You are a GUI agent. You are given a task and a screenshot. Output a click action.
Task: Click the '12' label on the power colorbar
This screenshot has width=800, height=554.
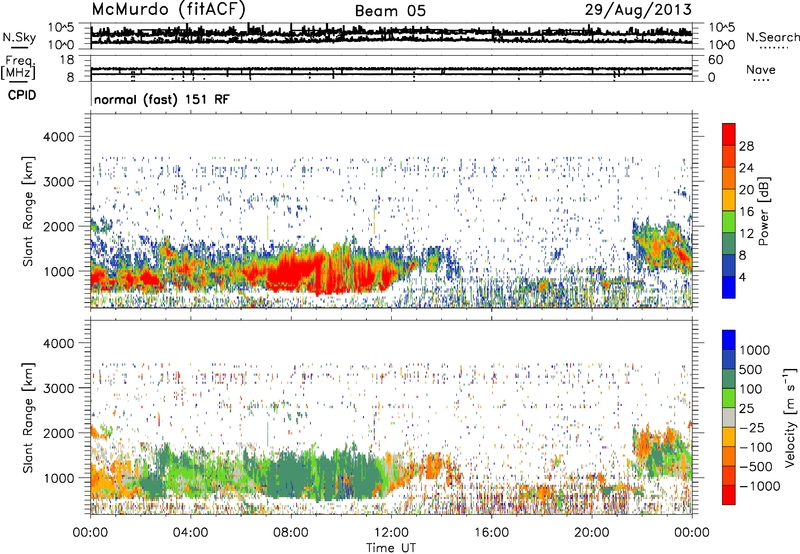pyautogui.click(x=746, y=234)
